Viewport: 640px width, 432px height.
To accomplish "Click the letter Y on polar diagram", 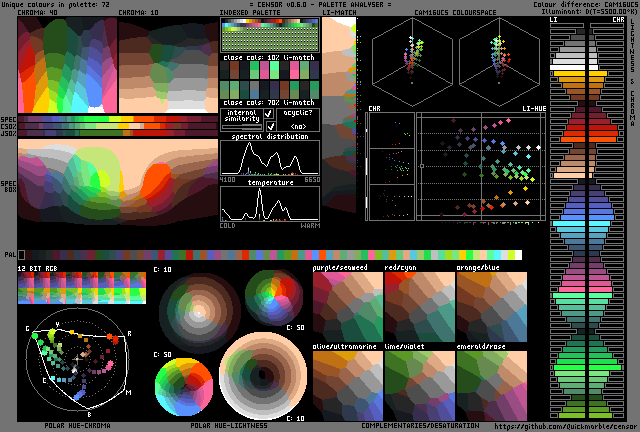I will [x=57, y=324].
